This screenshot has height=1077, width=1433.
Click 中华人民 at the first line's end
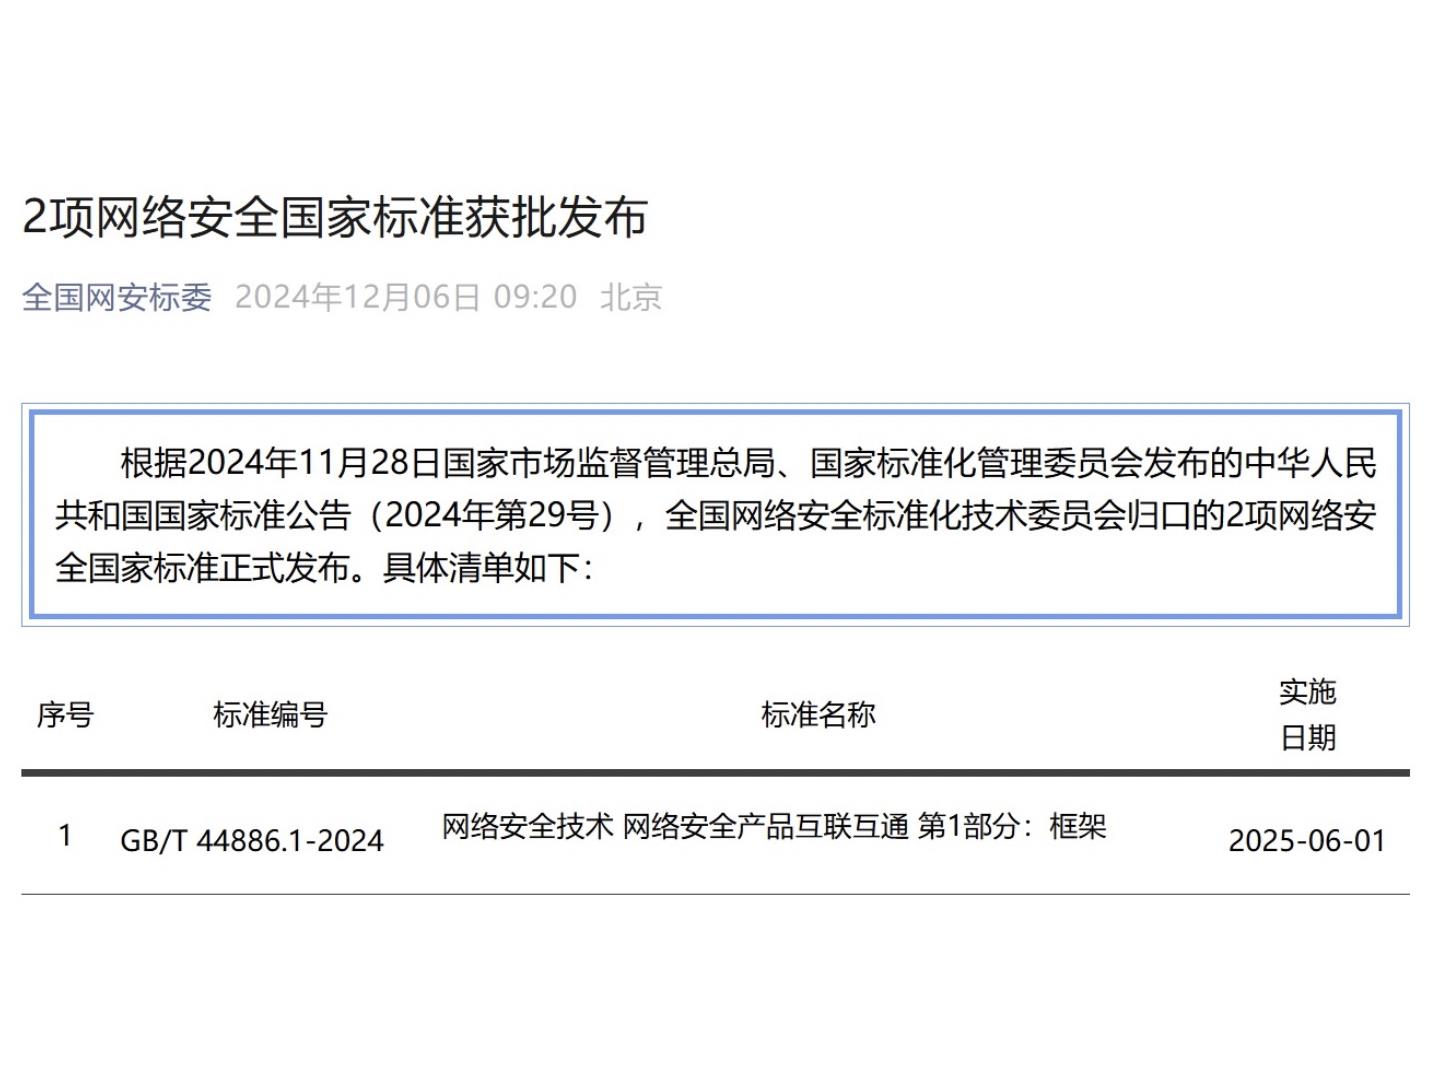tap(1311, 462)
